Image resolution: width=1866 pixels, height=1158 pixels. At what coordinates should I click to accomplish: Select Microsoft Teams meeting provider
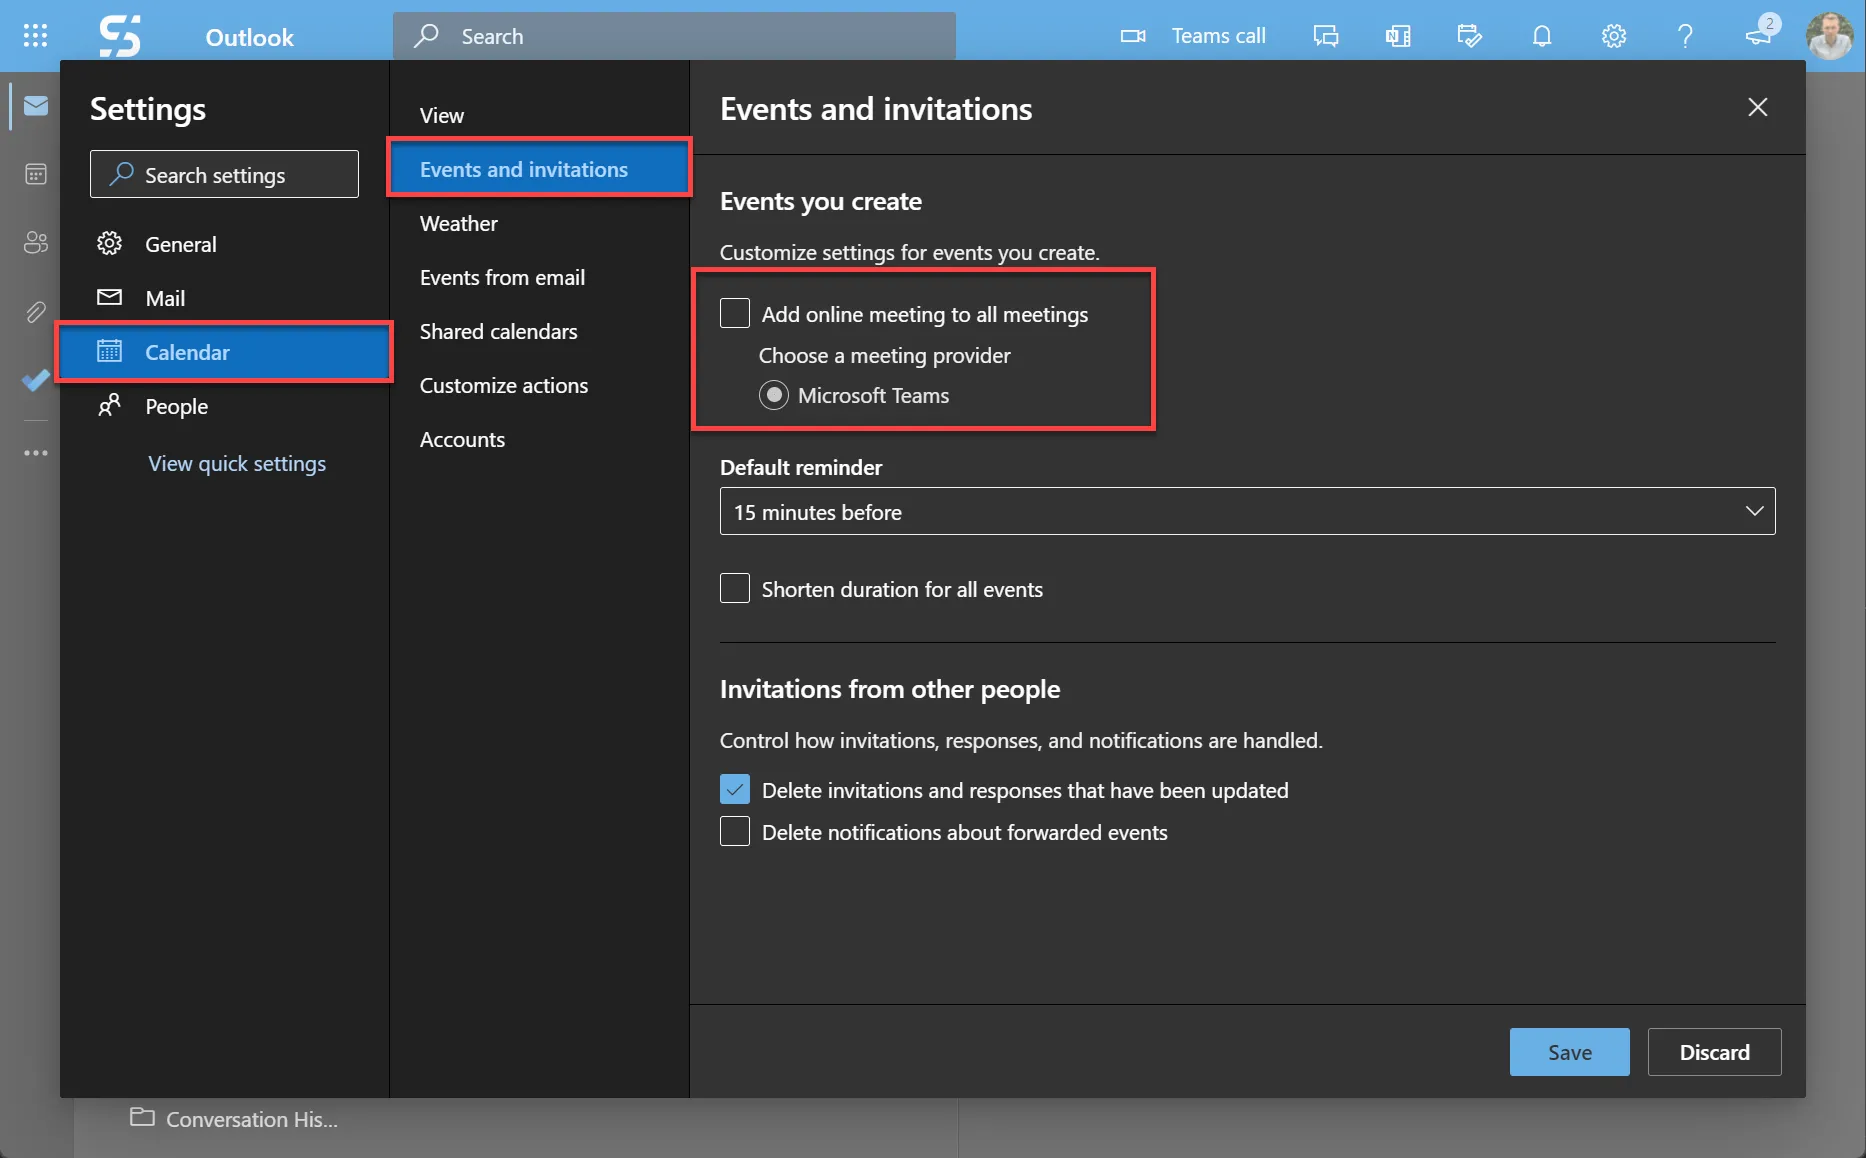pos(774,395)
